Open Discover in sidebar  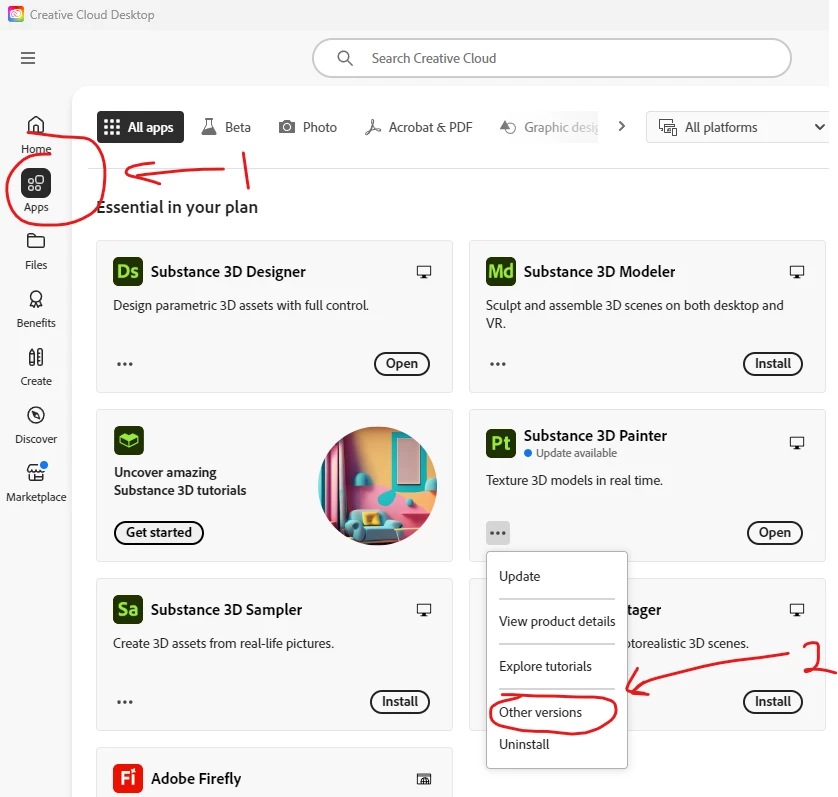pos(36,425)
